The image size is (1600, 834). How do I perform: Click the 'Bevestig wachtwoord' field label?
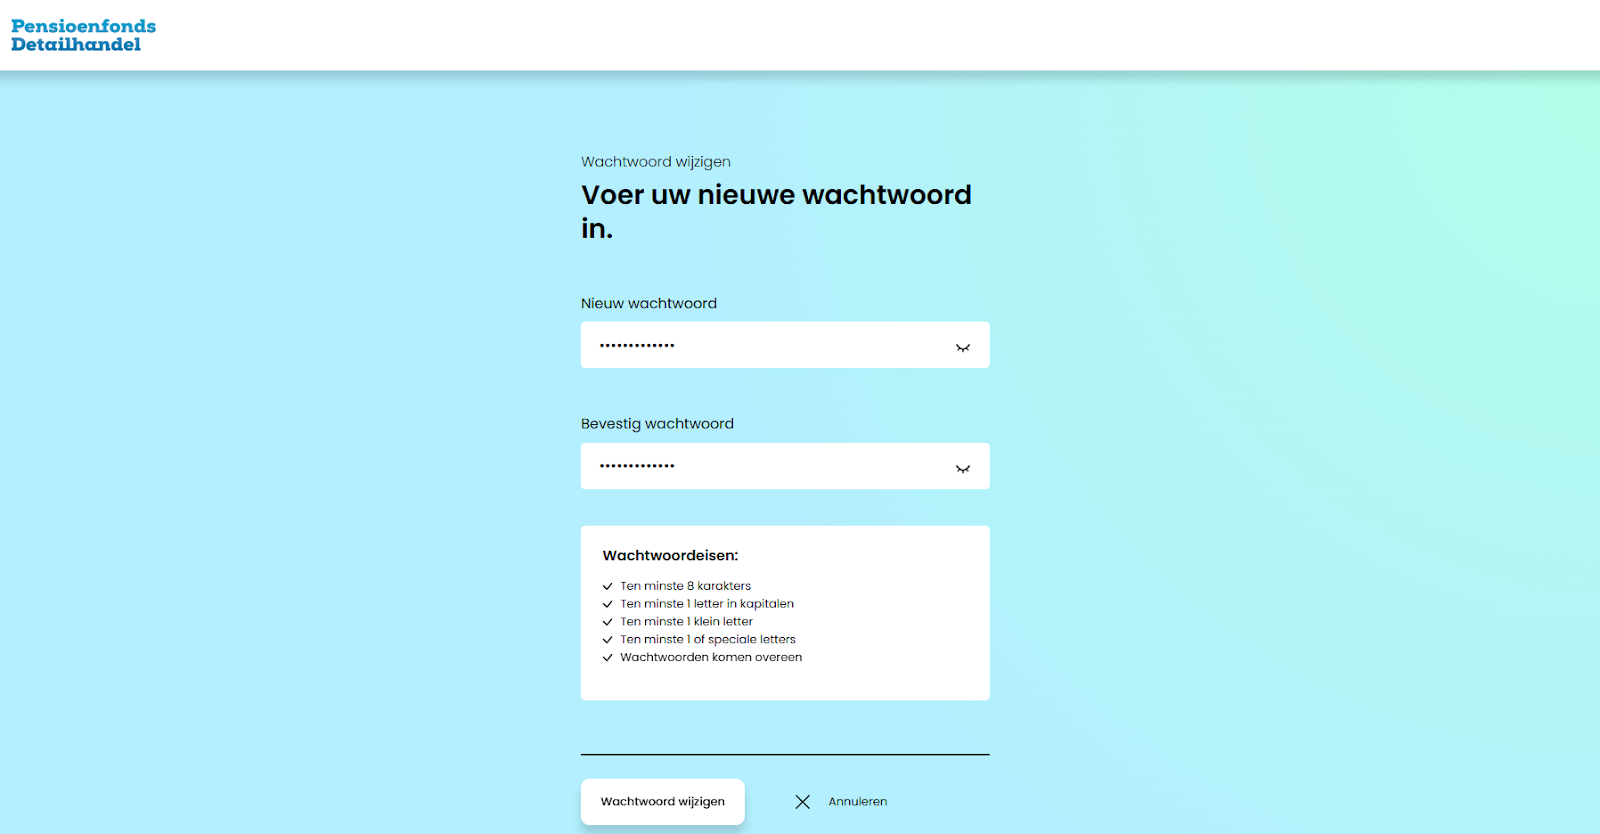coord(657,424)
